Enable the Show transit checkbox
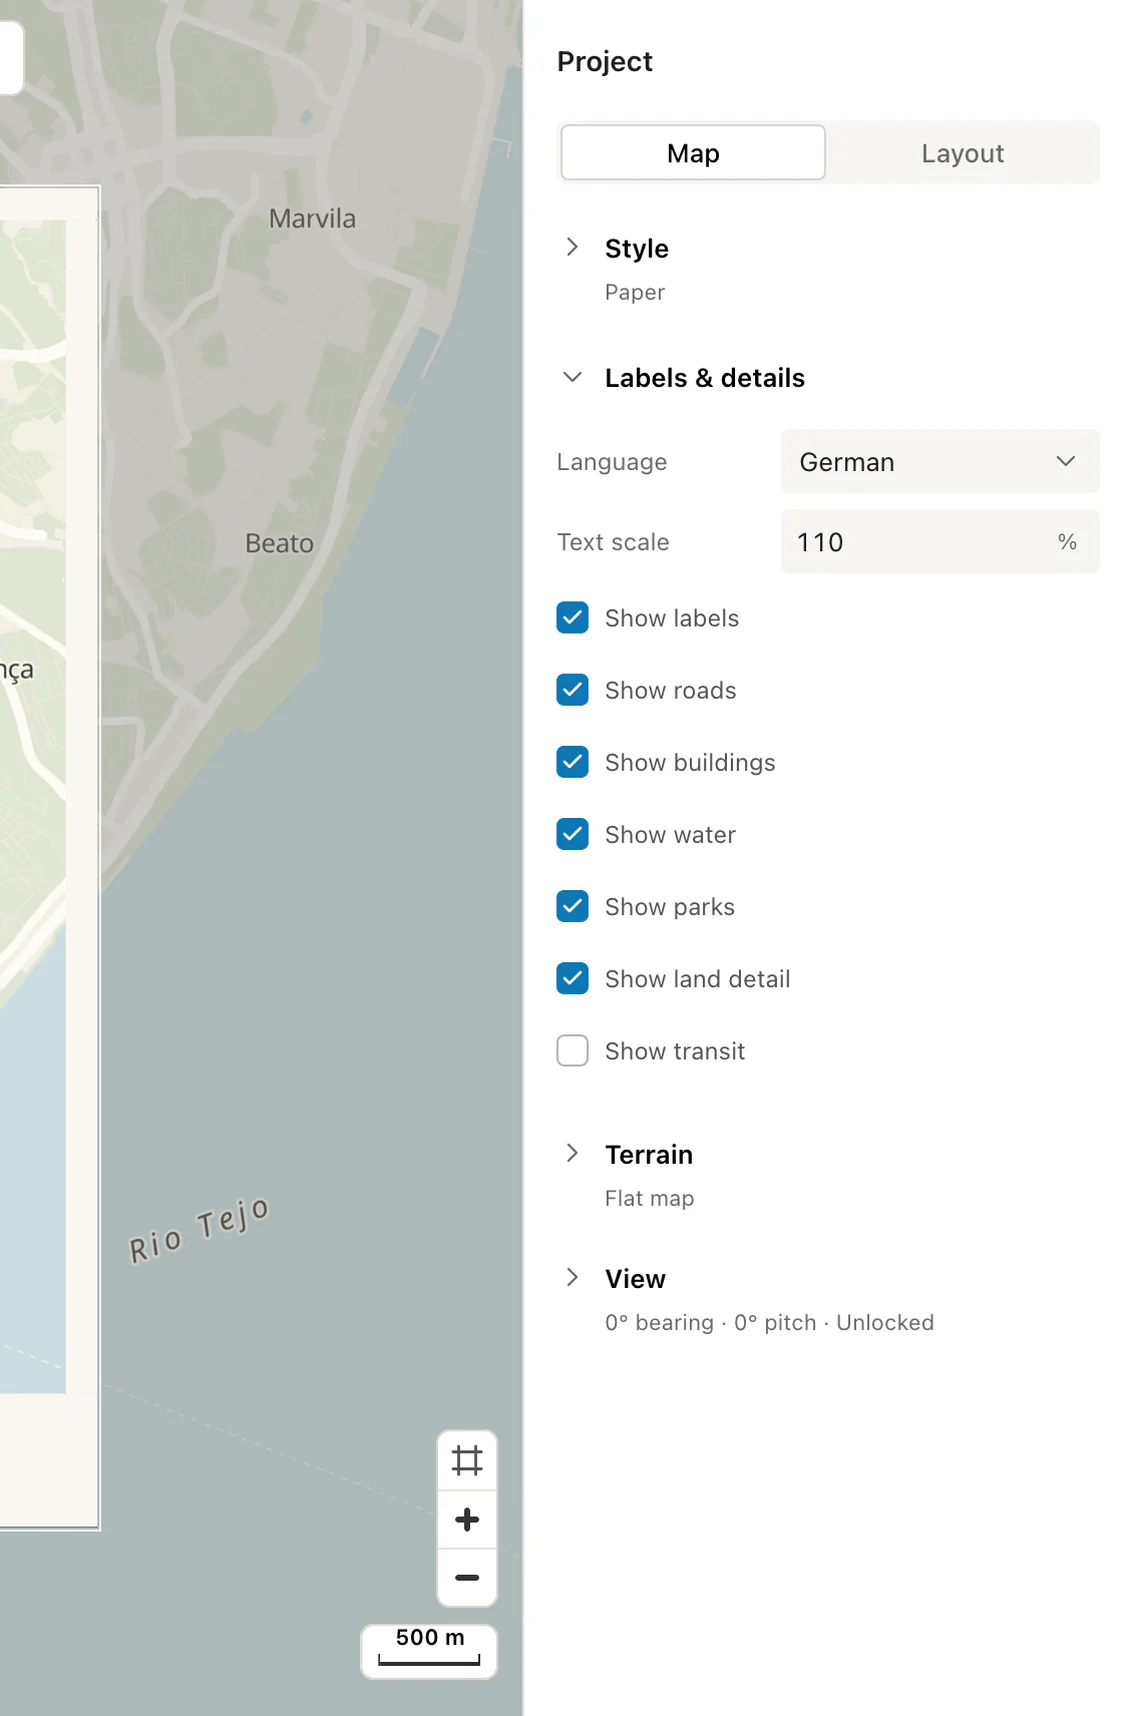Image resolution: width=1130 pixels, height=1716 pixels. (x=572, y=1050)
